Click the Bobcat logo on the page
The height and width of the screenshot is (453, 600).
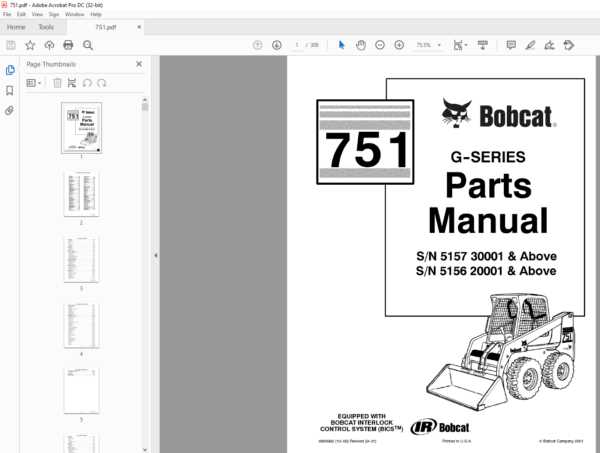point(499,114)
